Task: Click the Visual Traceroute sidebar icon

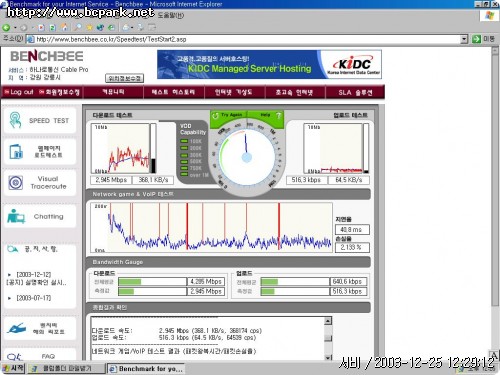Action: (x=16, y=183)
